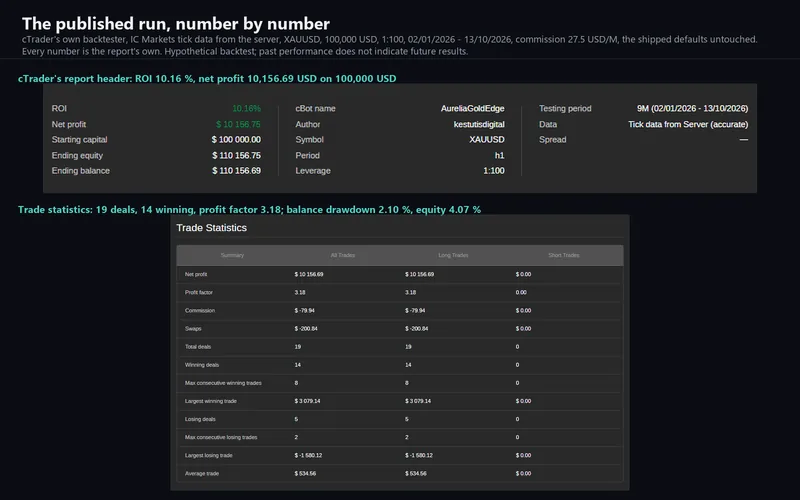This screenshot has width=800, height=500.
Task: Select the ROI value 10.16% in the report header
Action: point(246,108)
